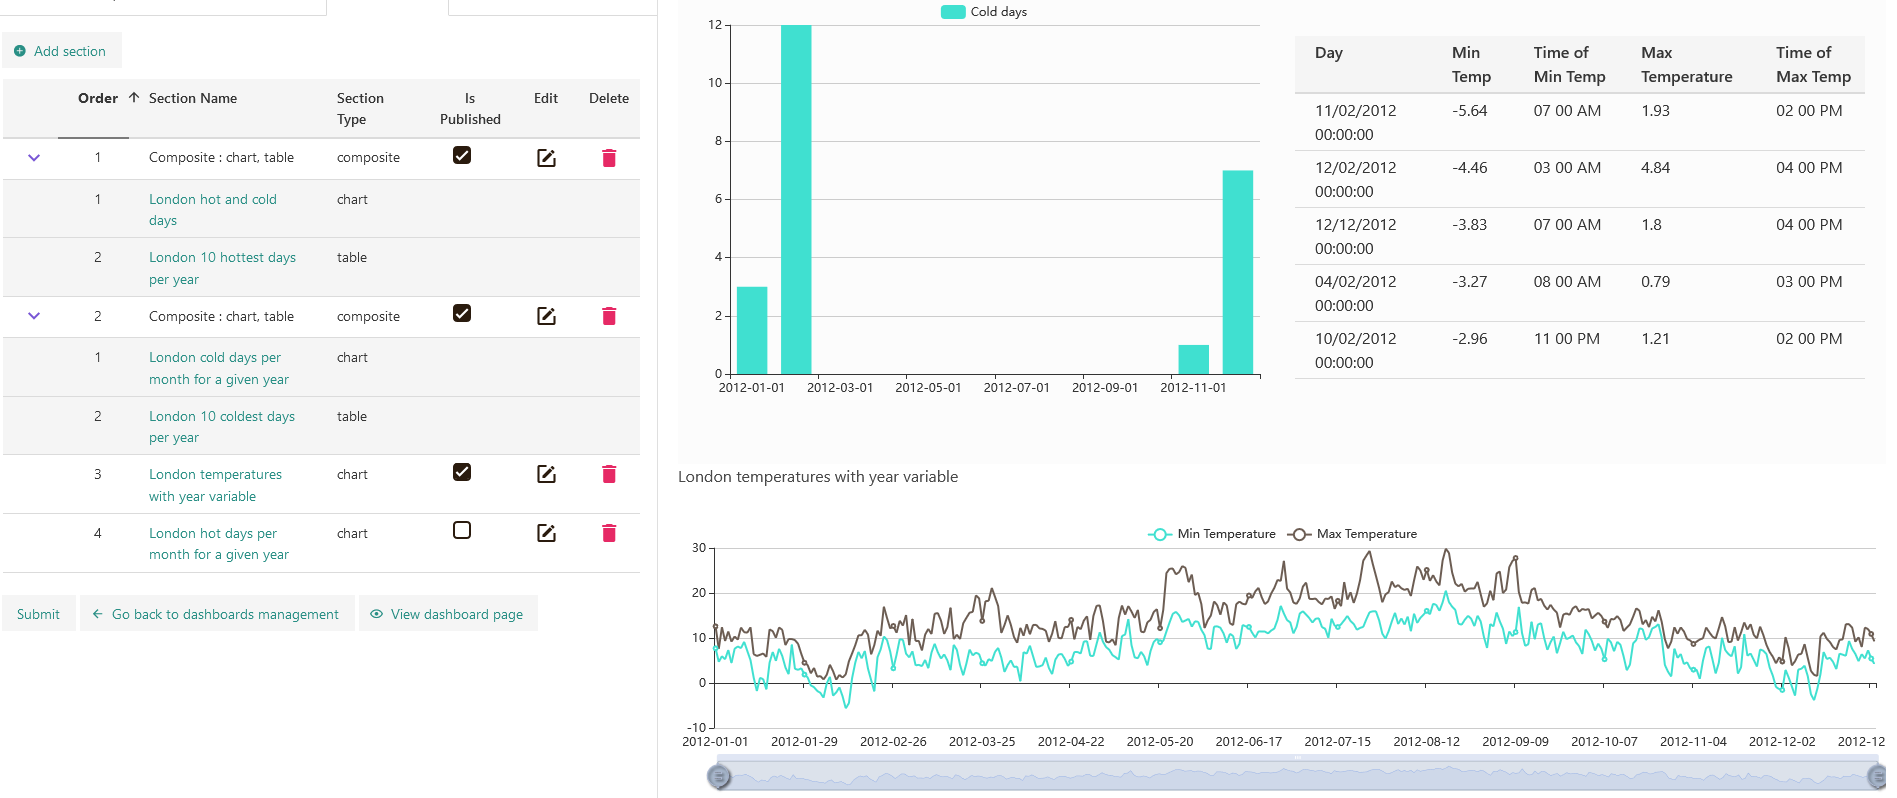
Task: Check published for London hot days per month
Action: click(x=462, y=530)
